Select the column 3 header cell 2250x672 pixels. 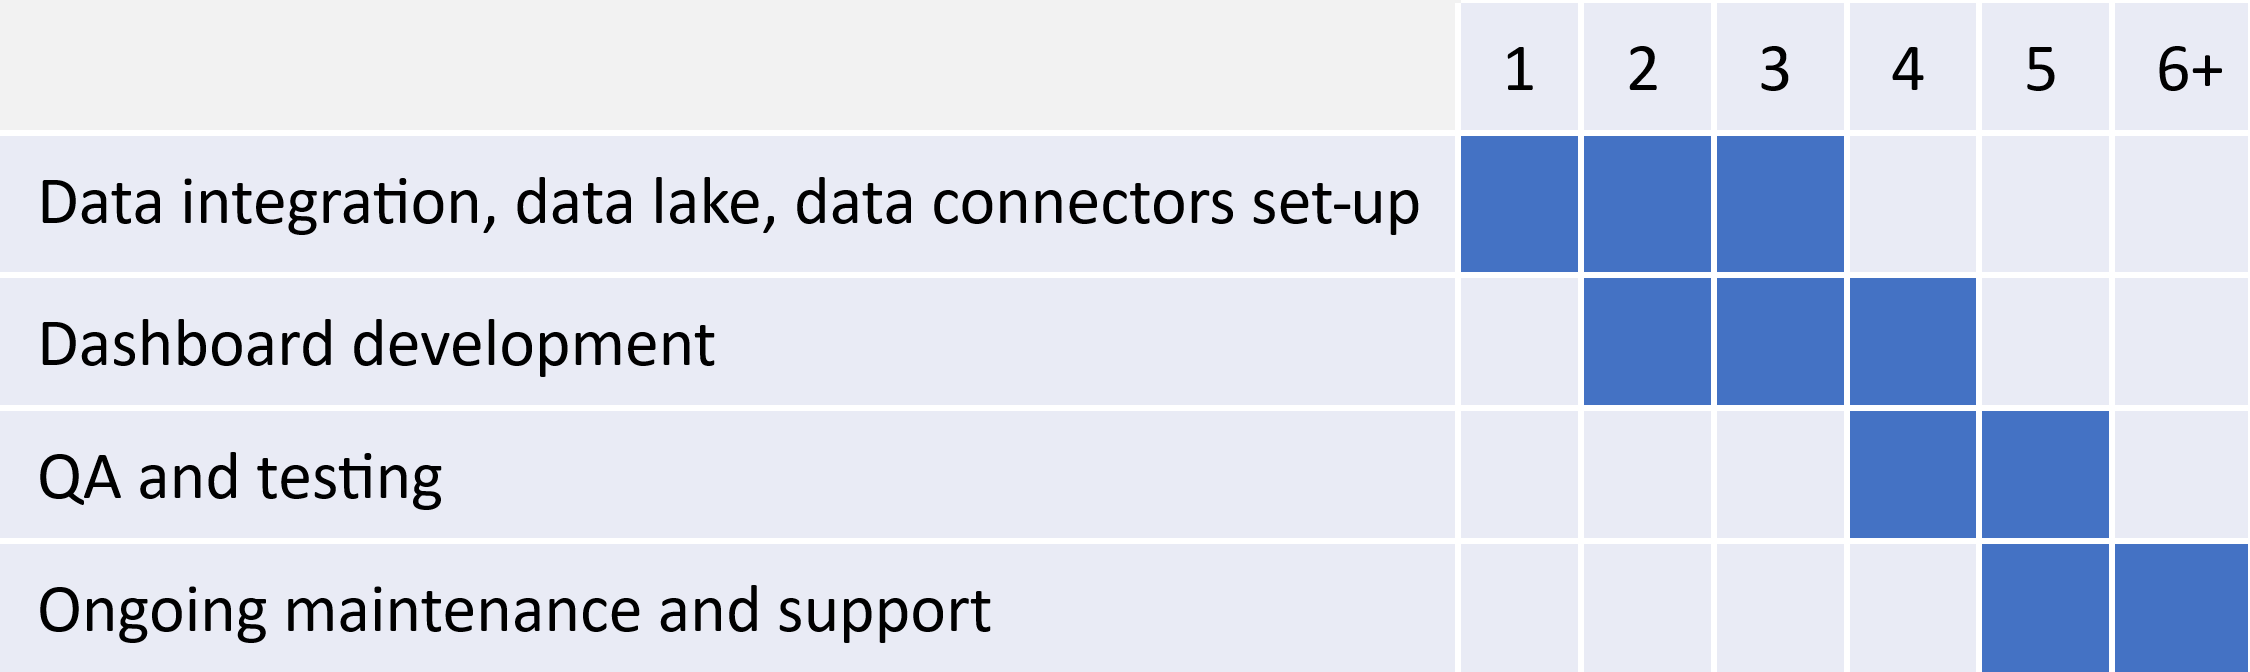[x=1780, y=66]
